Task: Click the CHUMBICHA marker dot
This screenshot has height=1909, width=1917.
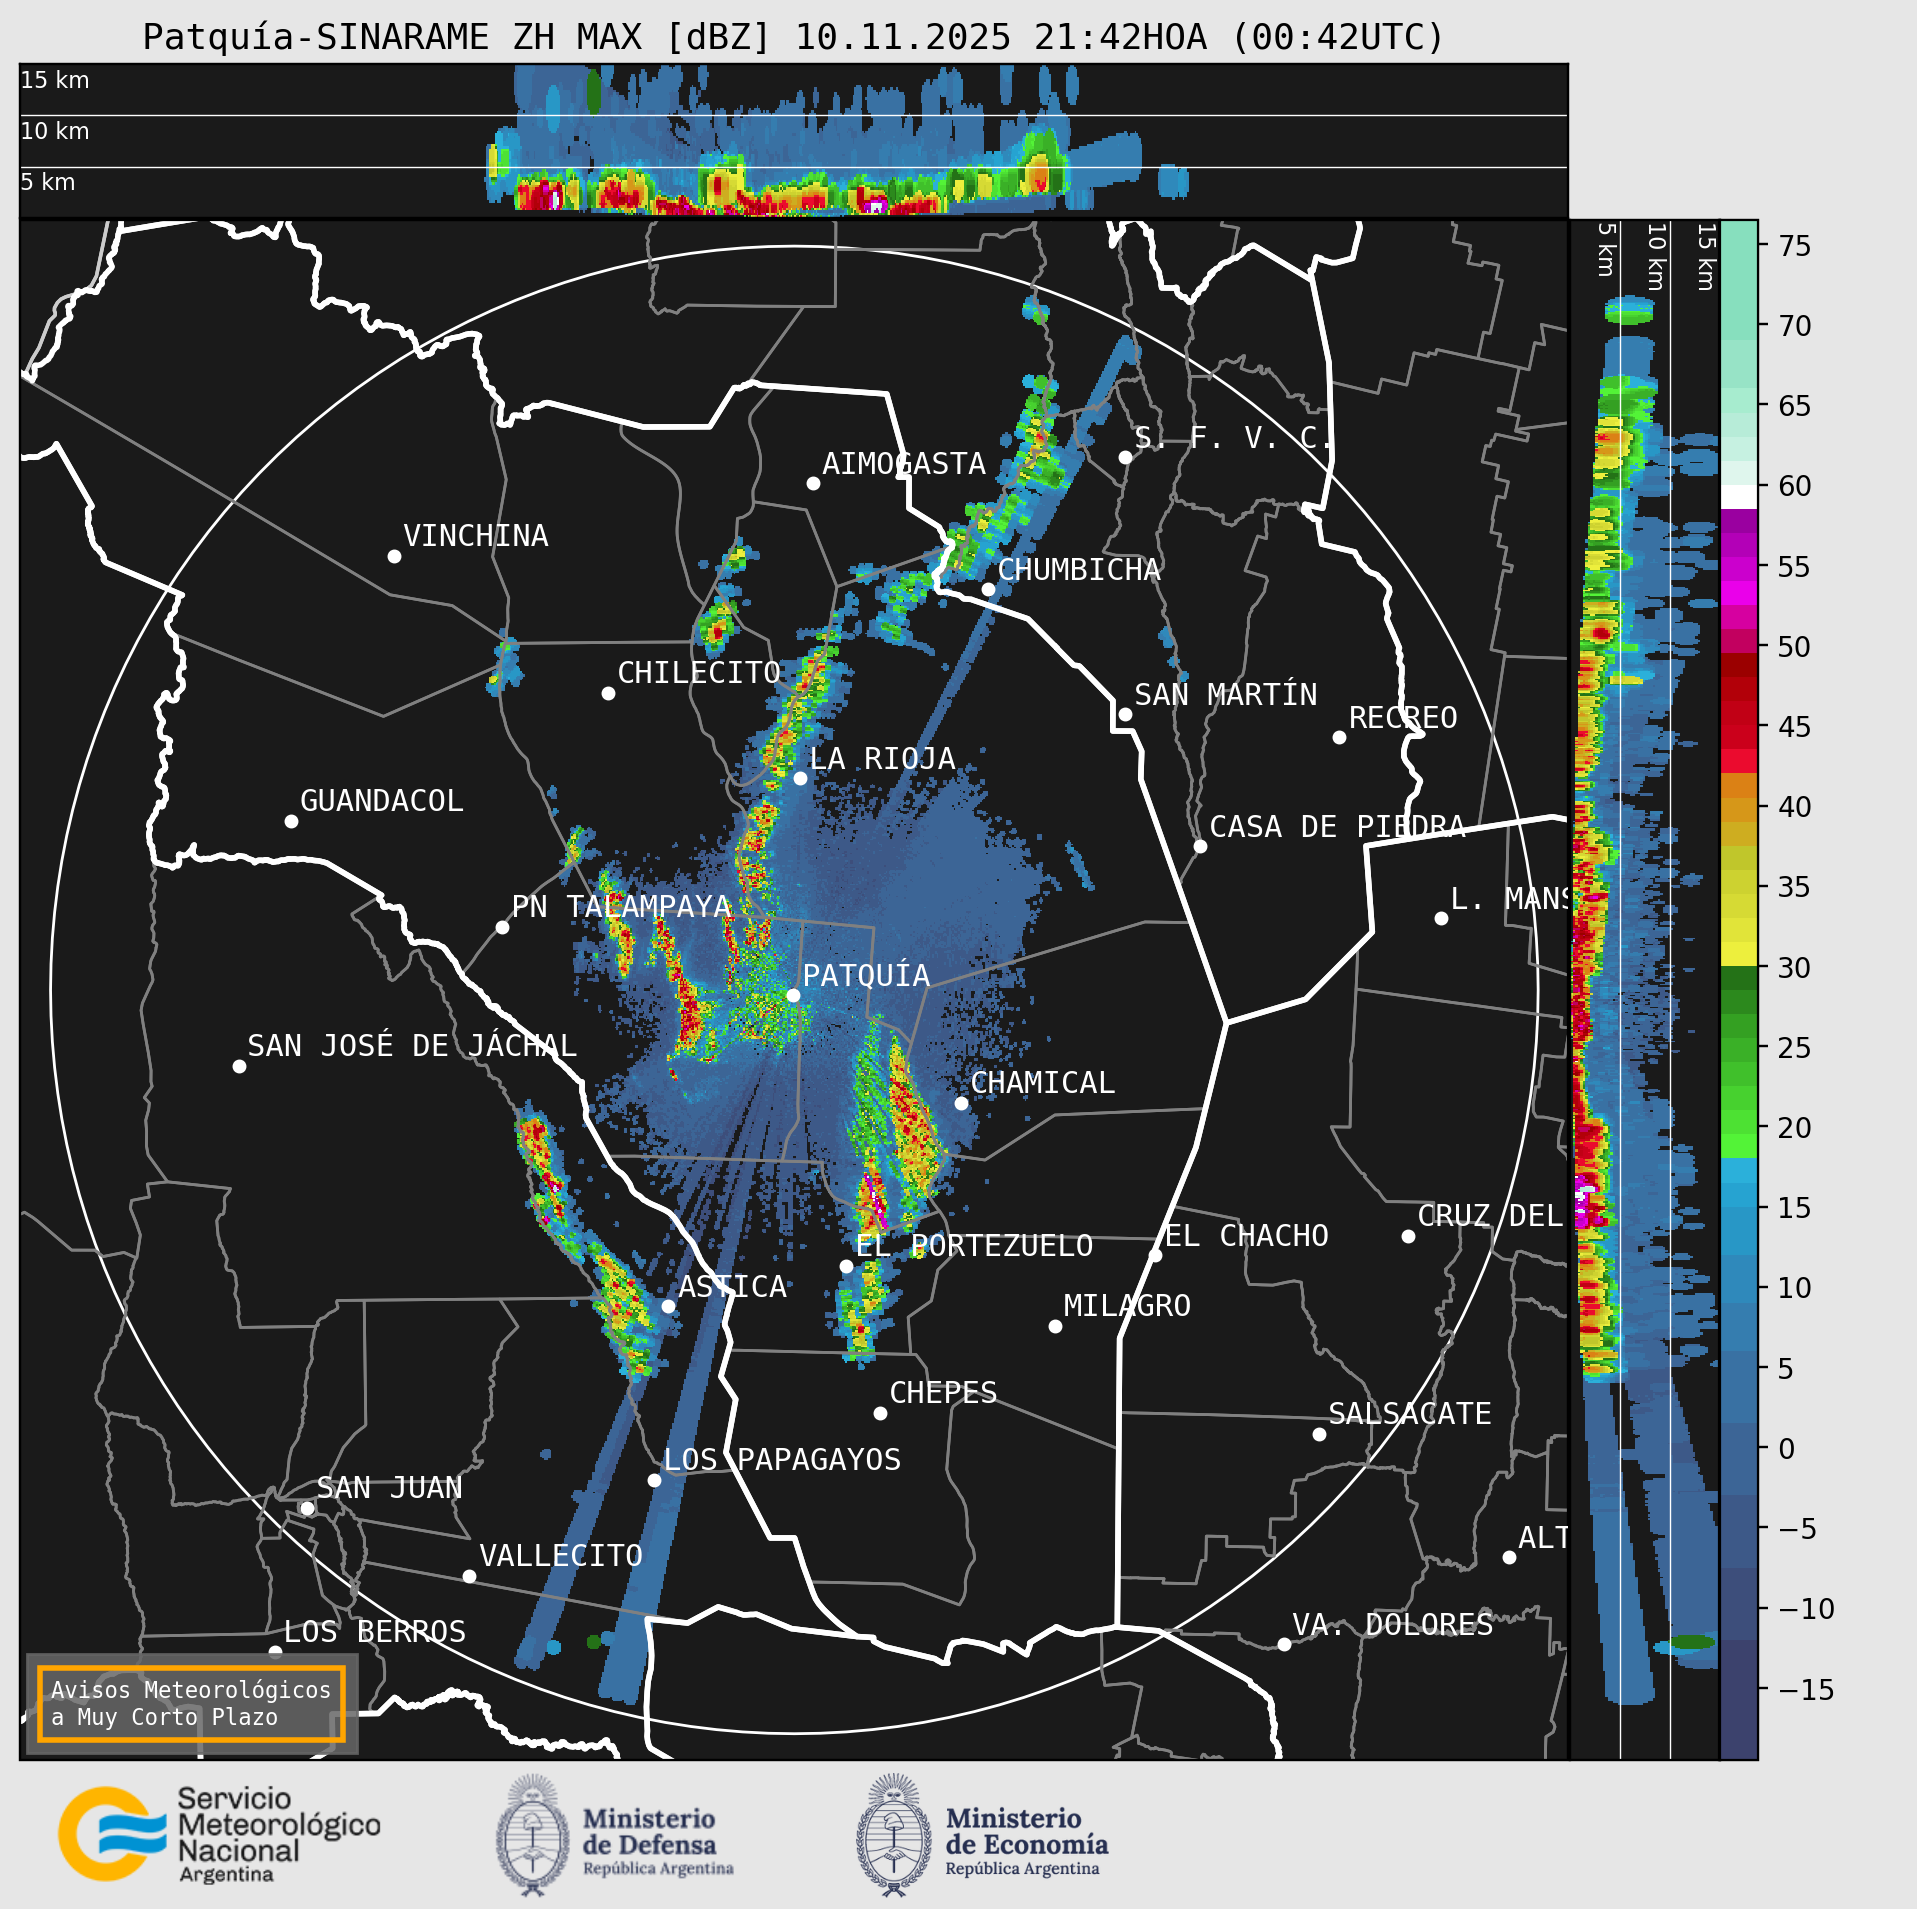Action: pyautogui.click(x=988, y=589)
